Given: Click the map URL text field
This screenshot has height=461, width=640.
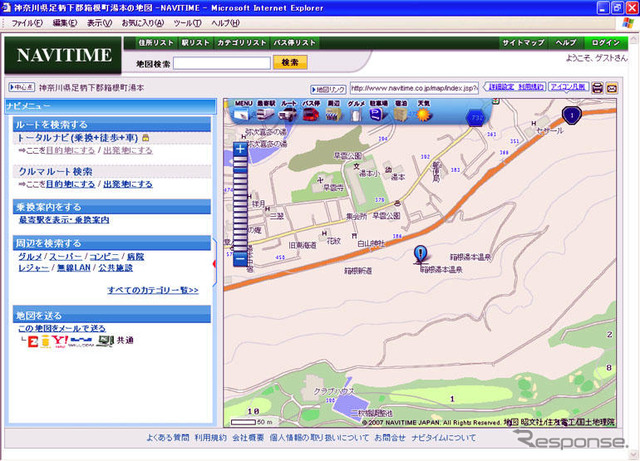Looking at the screenshot, I should pyautogui.click(x=414, y=88).
